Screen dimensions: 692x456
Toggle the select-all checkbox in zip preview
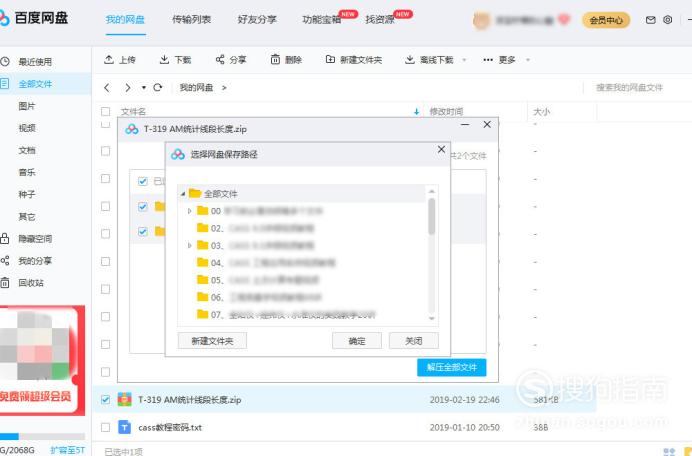143,181
